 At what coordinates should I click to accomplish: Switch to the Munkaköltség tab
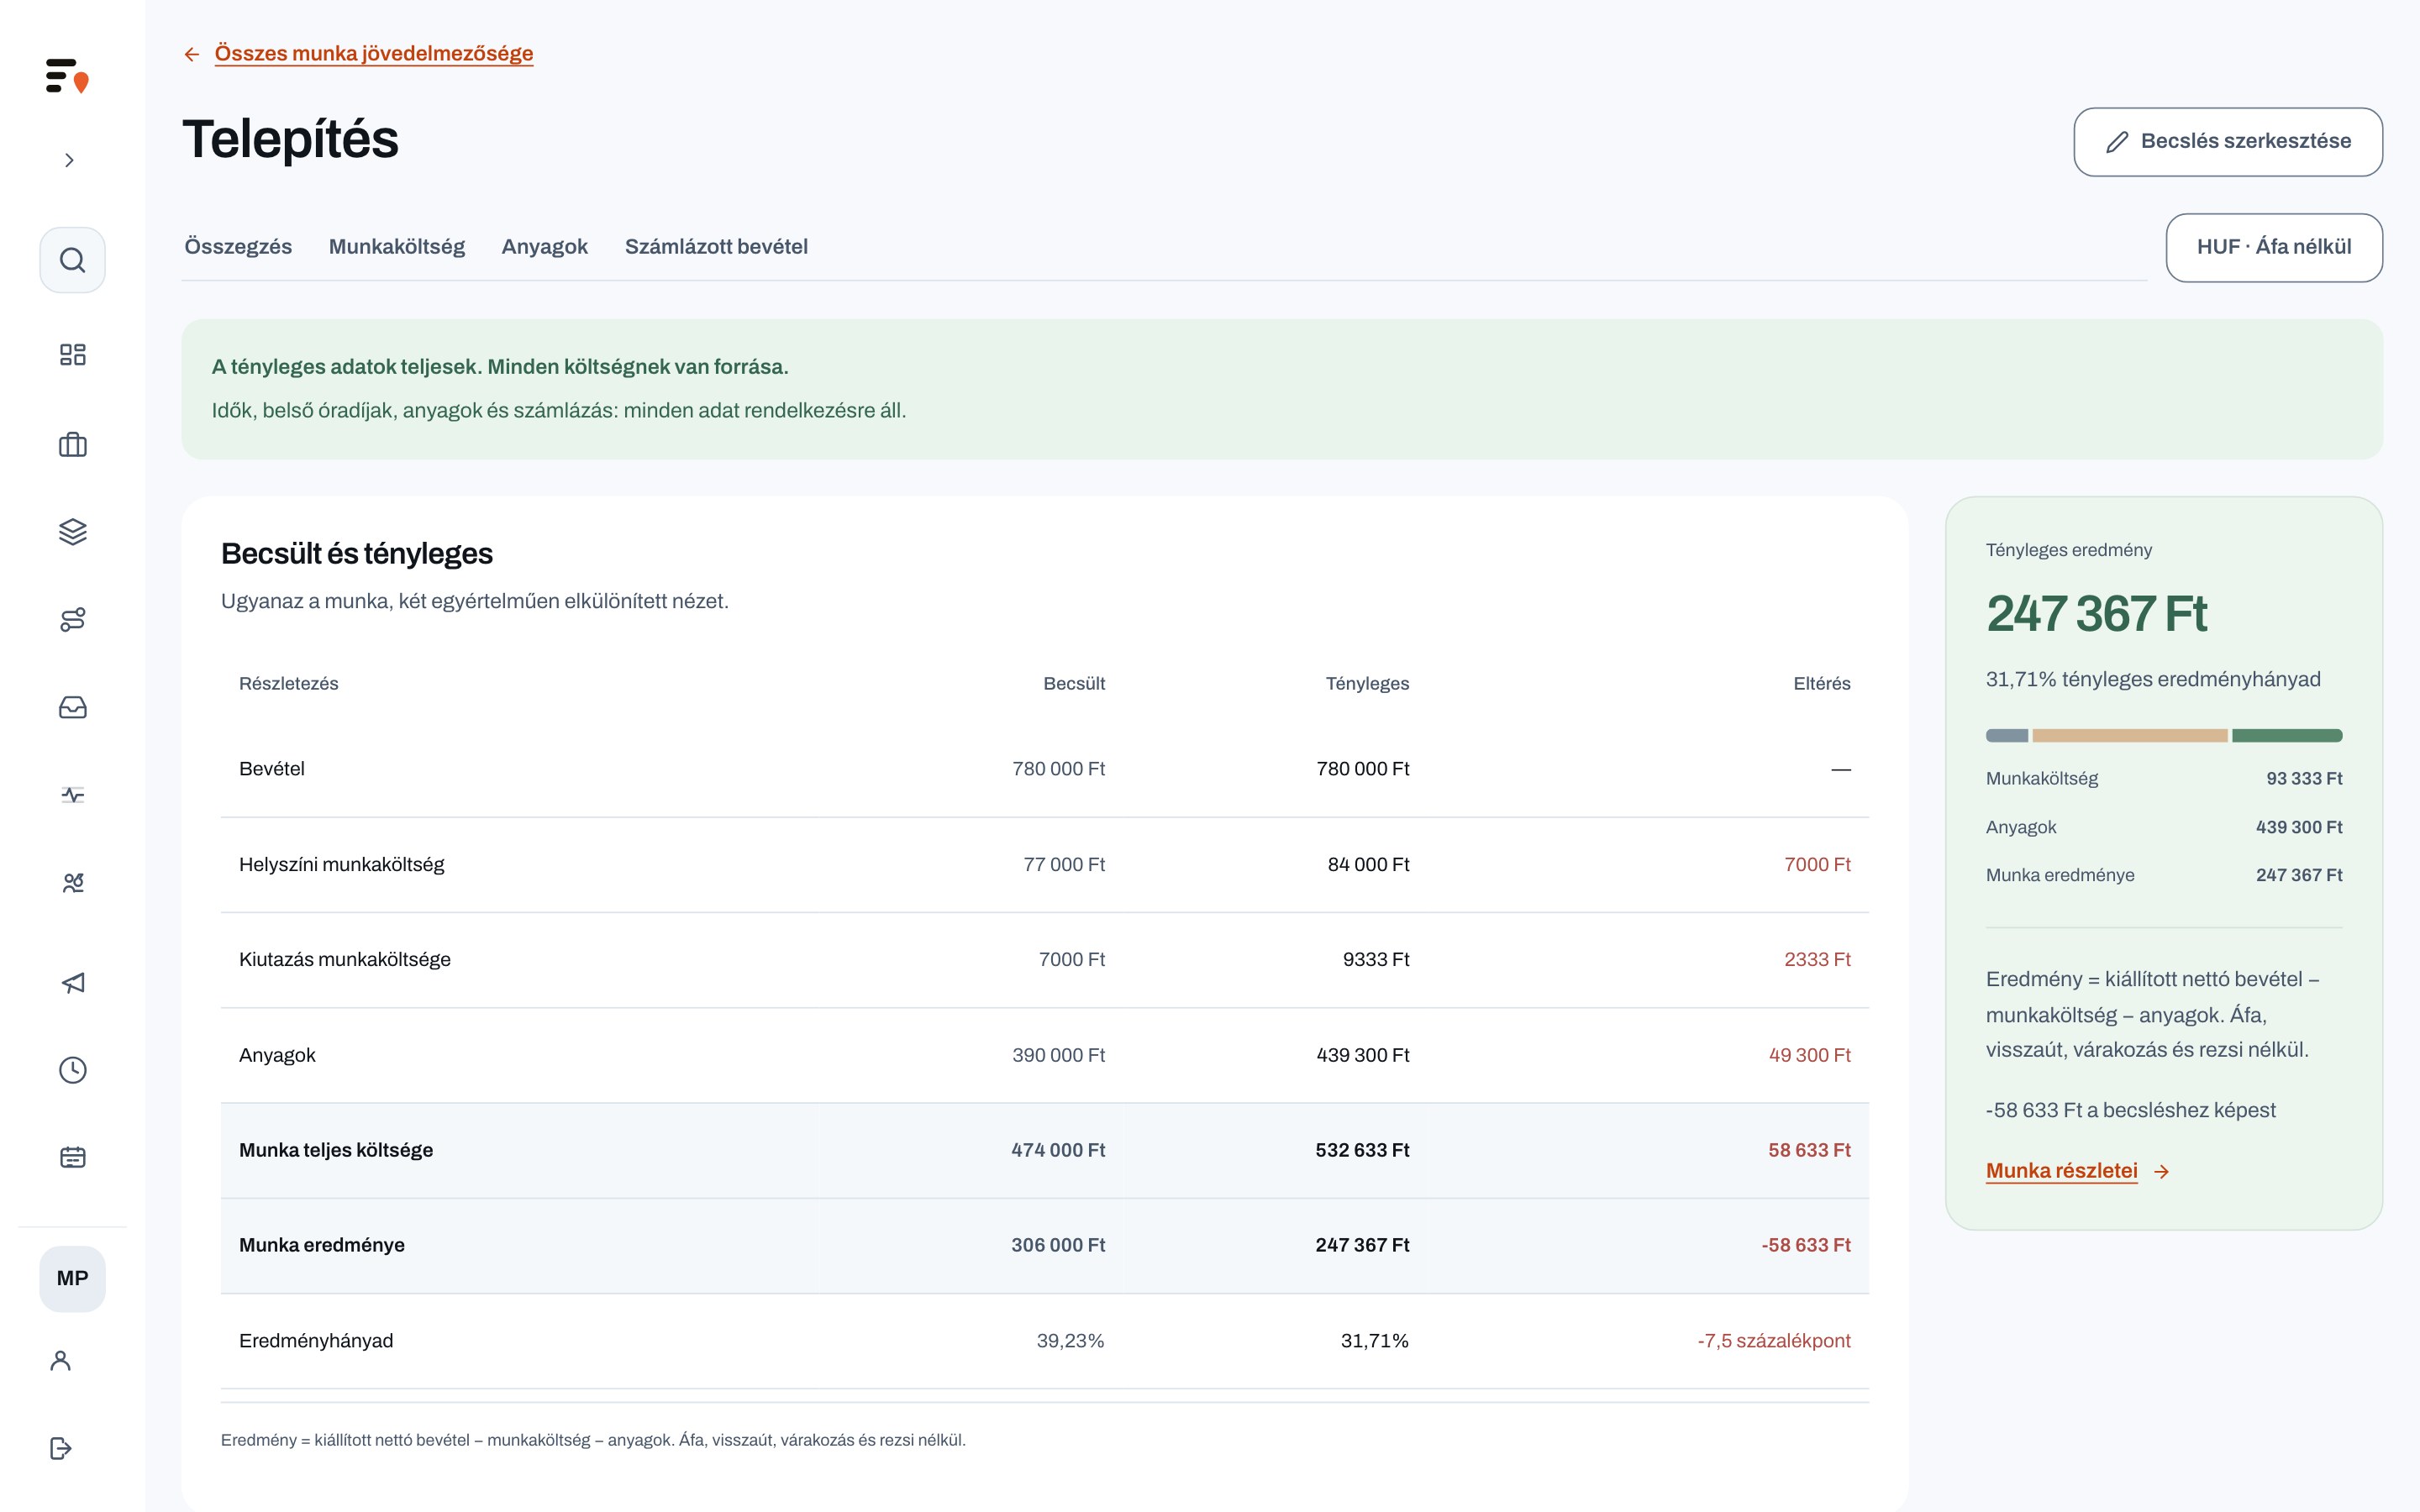(x=397, y=246)
